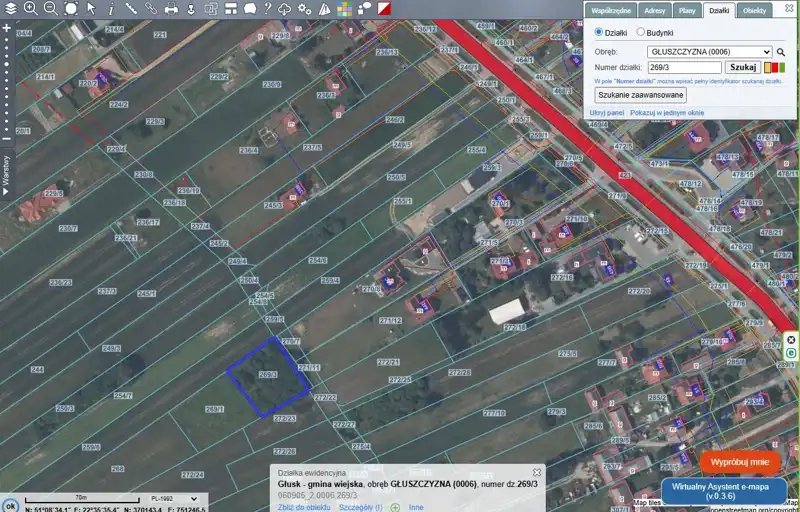
Task: Open the Obręb GŁUSZCZYZNA dropdown
Action: click(x=710, y=51)
